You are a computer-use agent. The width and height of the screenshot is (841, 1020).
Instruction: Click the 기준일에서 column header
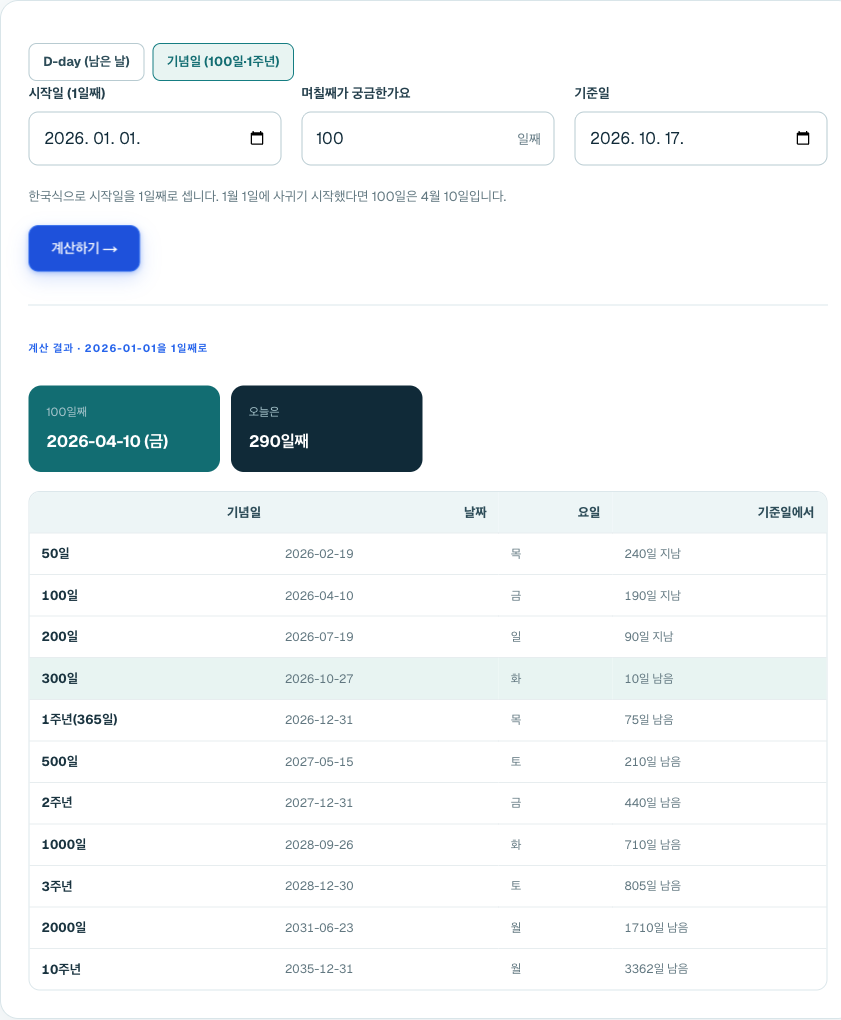click(786, 513)
